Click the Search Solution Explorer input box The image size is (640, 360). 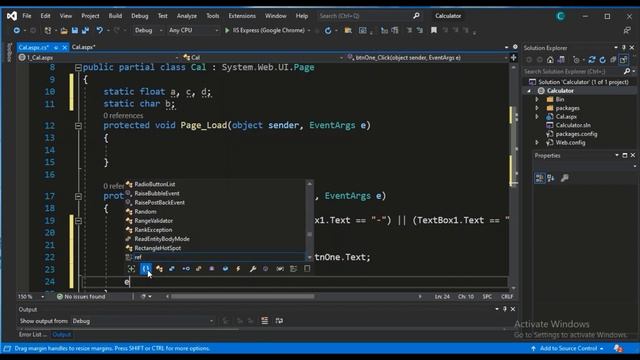coord(572,71)
